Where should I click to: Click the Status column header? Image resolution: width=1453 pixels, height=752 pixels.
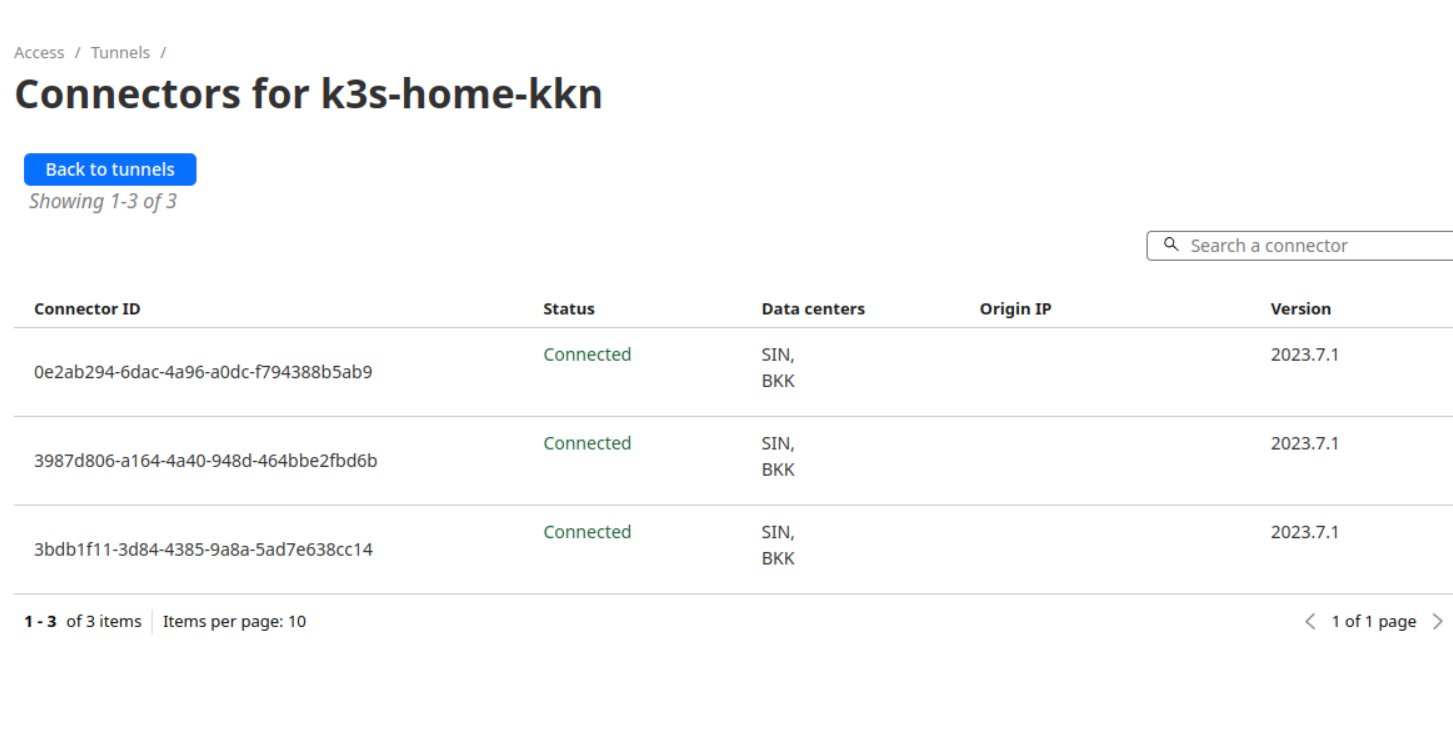tap(569, 309)
